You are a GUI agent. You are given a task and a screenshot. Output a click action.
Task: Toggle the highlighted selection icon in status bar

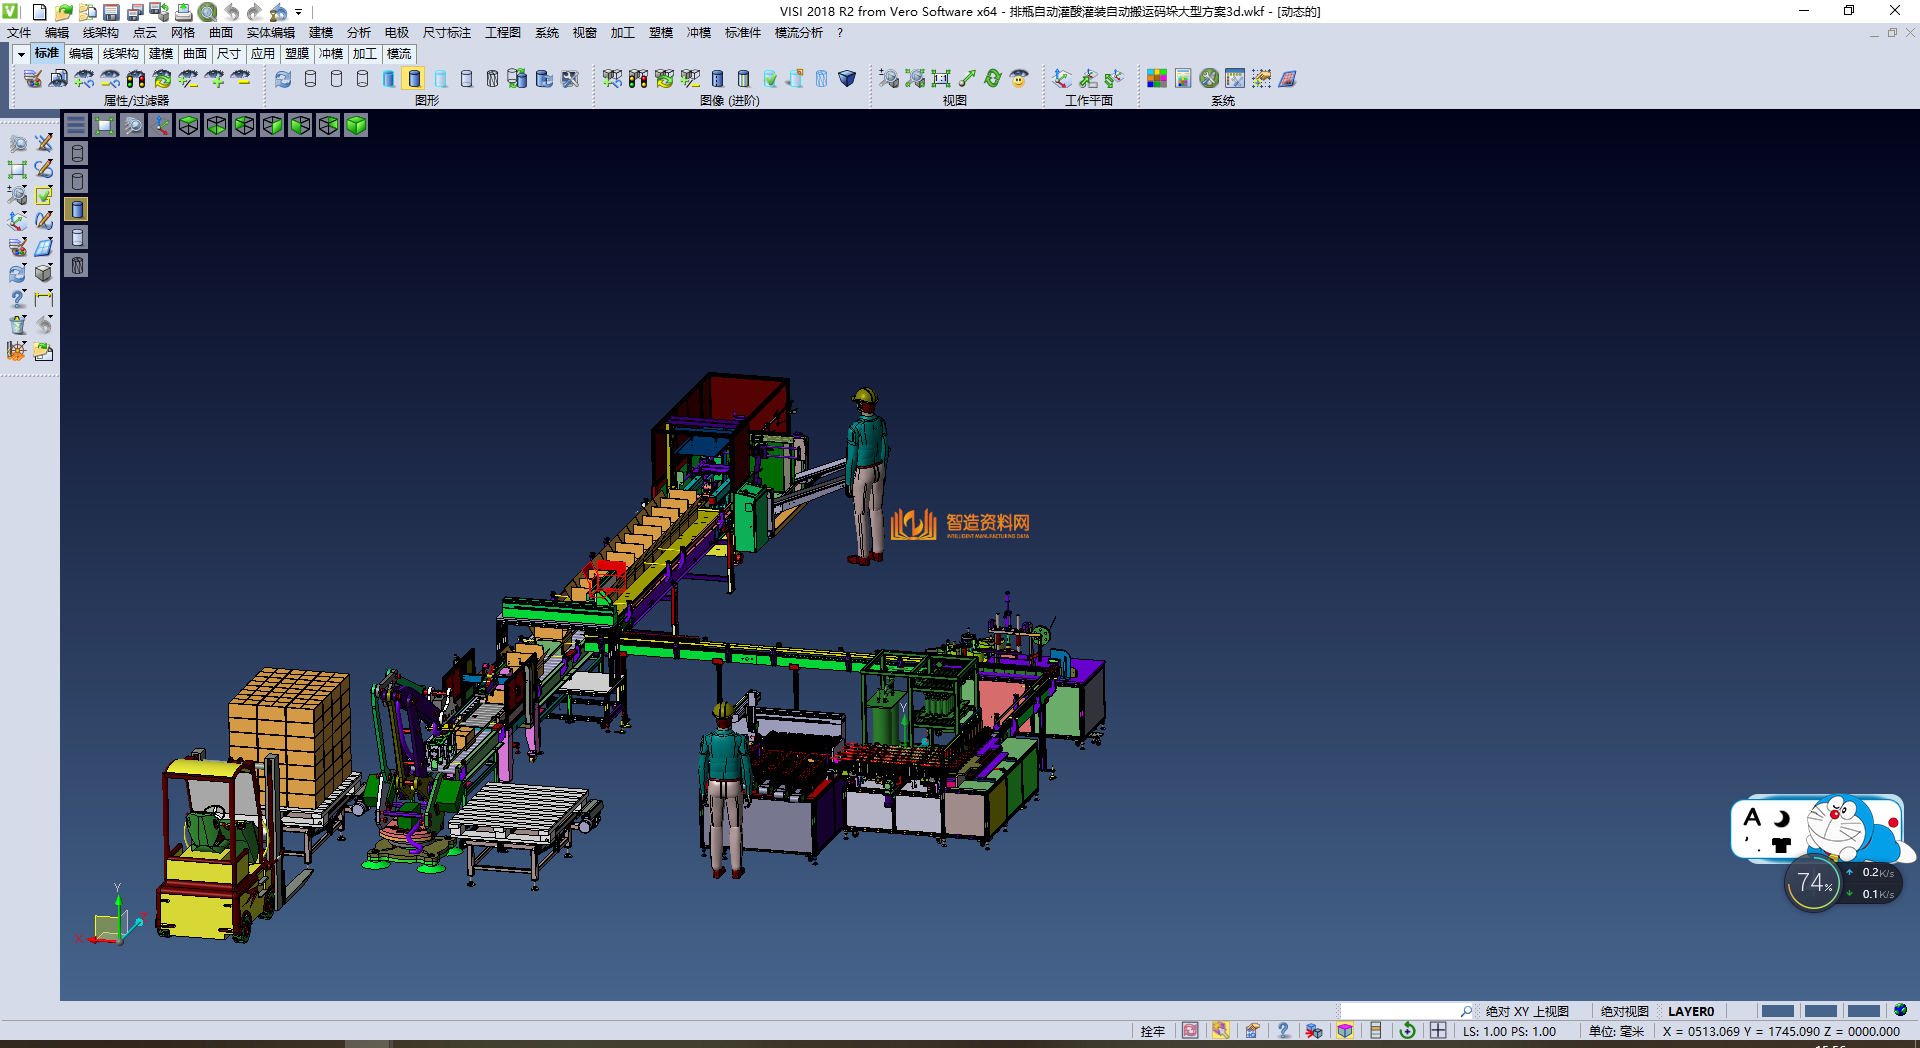(1220, 1031)
